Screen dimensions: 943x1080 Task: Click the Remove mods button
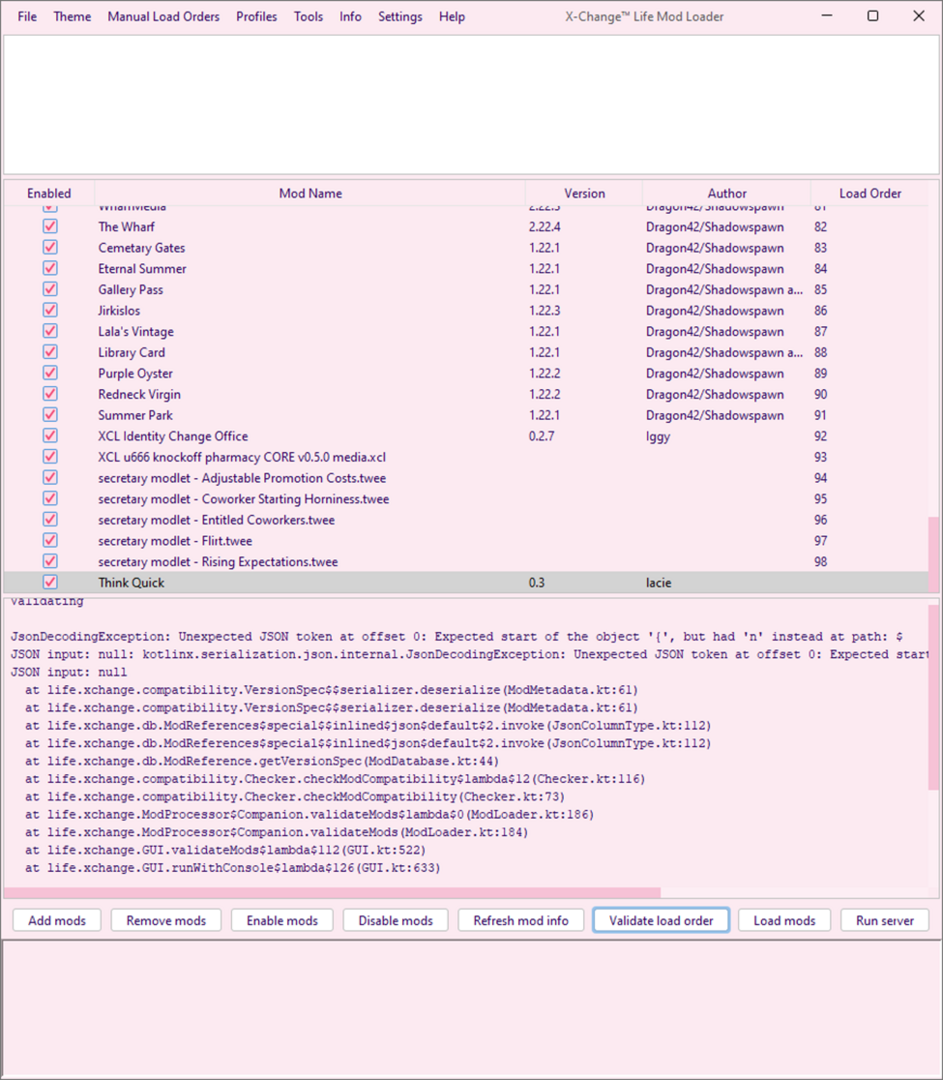coord(166,920)
